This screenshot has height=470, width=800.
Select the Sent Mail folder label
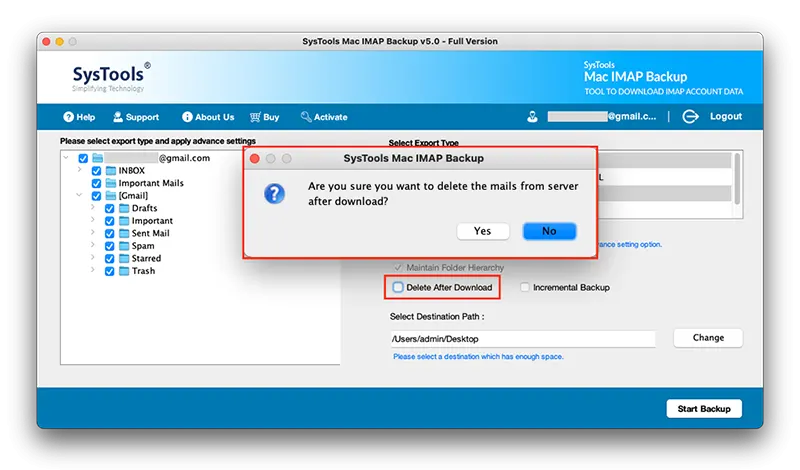[x=151, y=233]
